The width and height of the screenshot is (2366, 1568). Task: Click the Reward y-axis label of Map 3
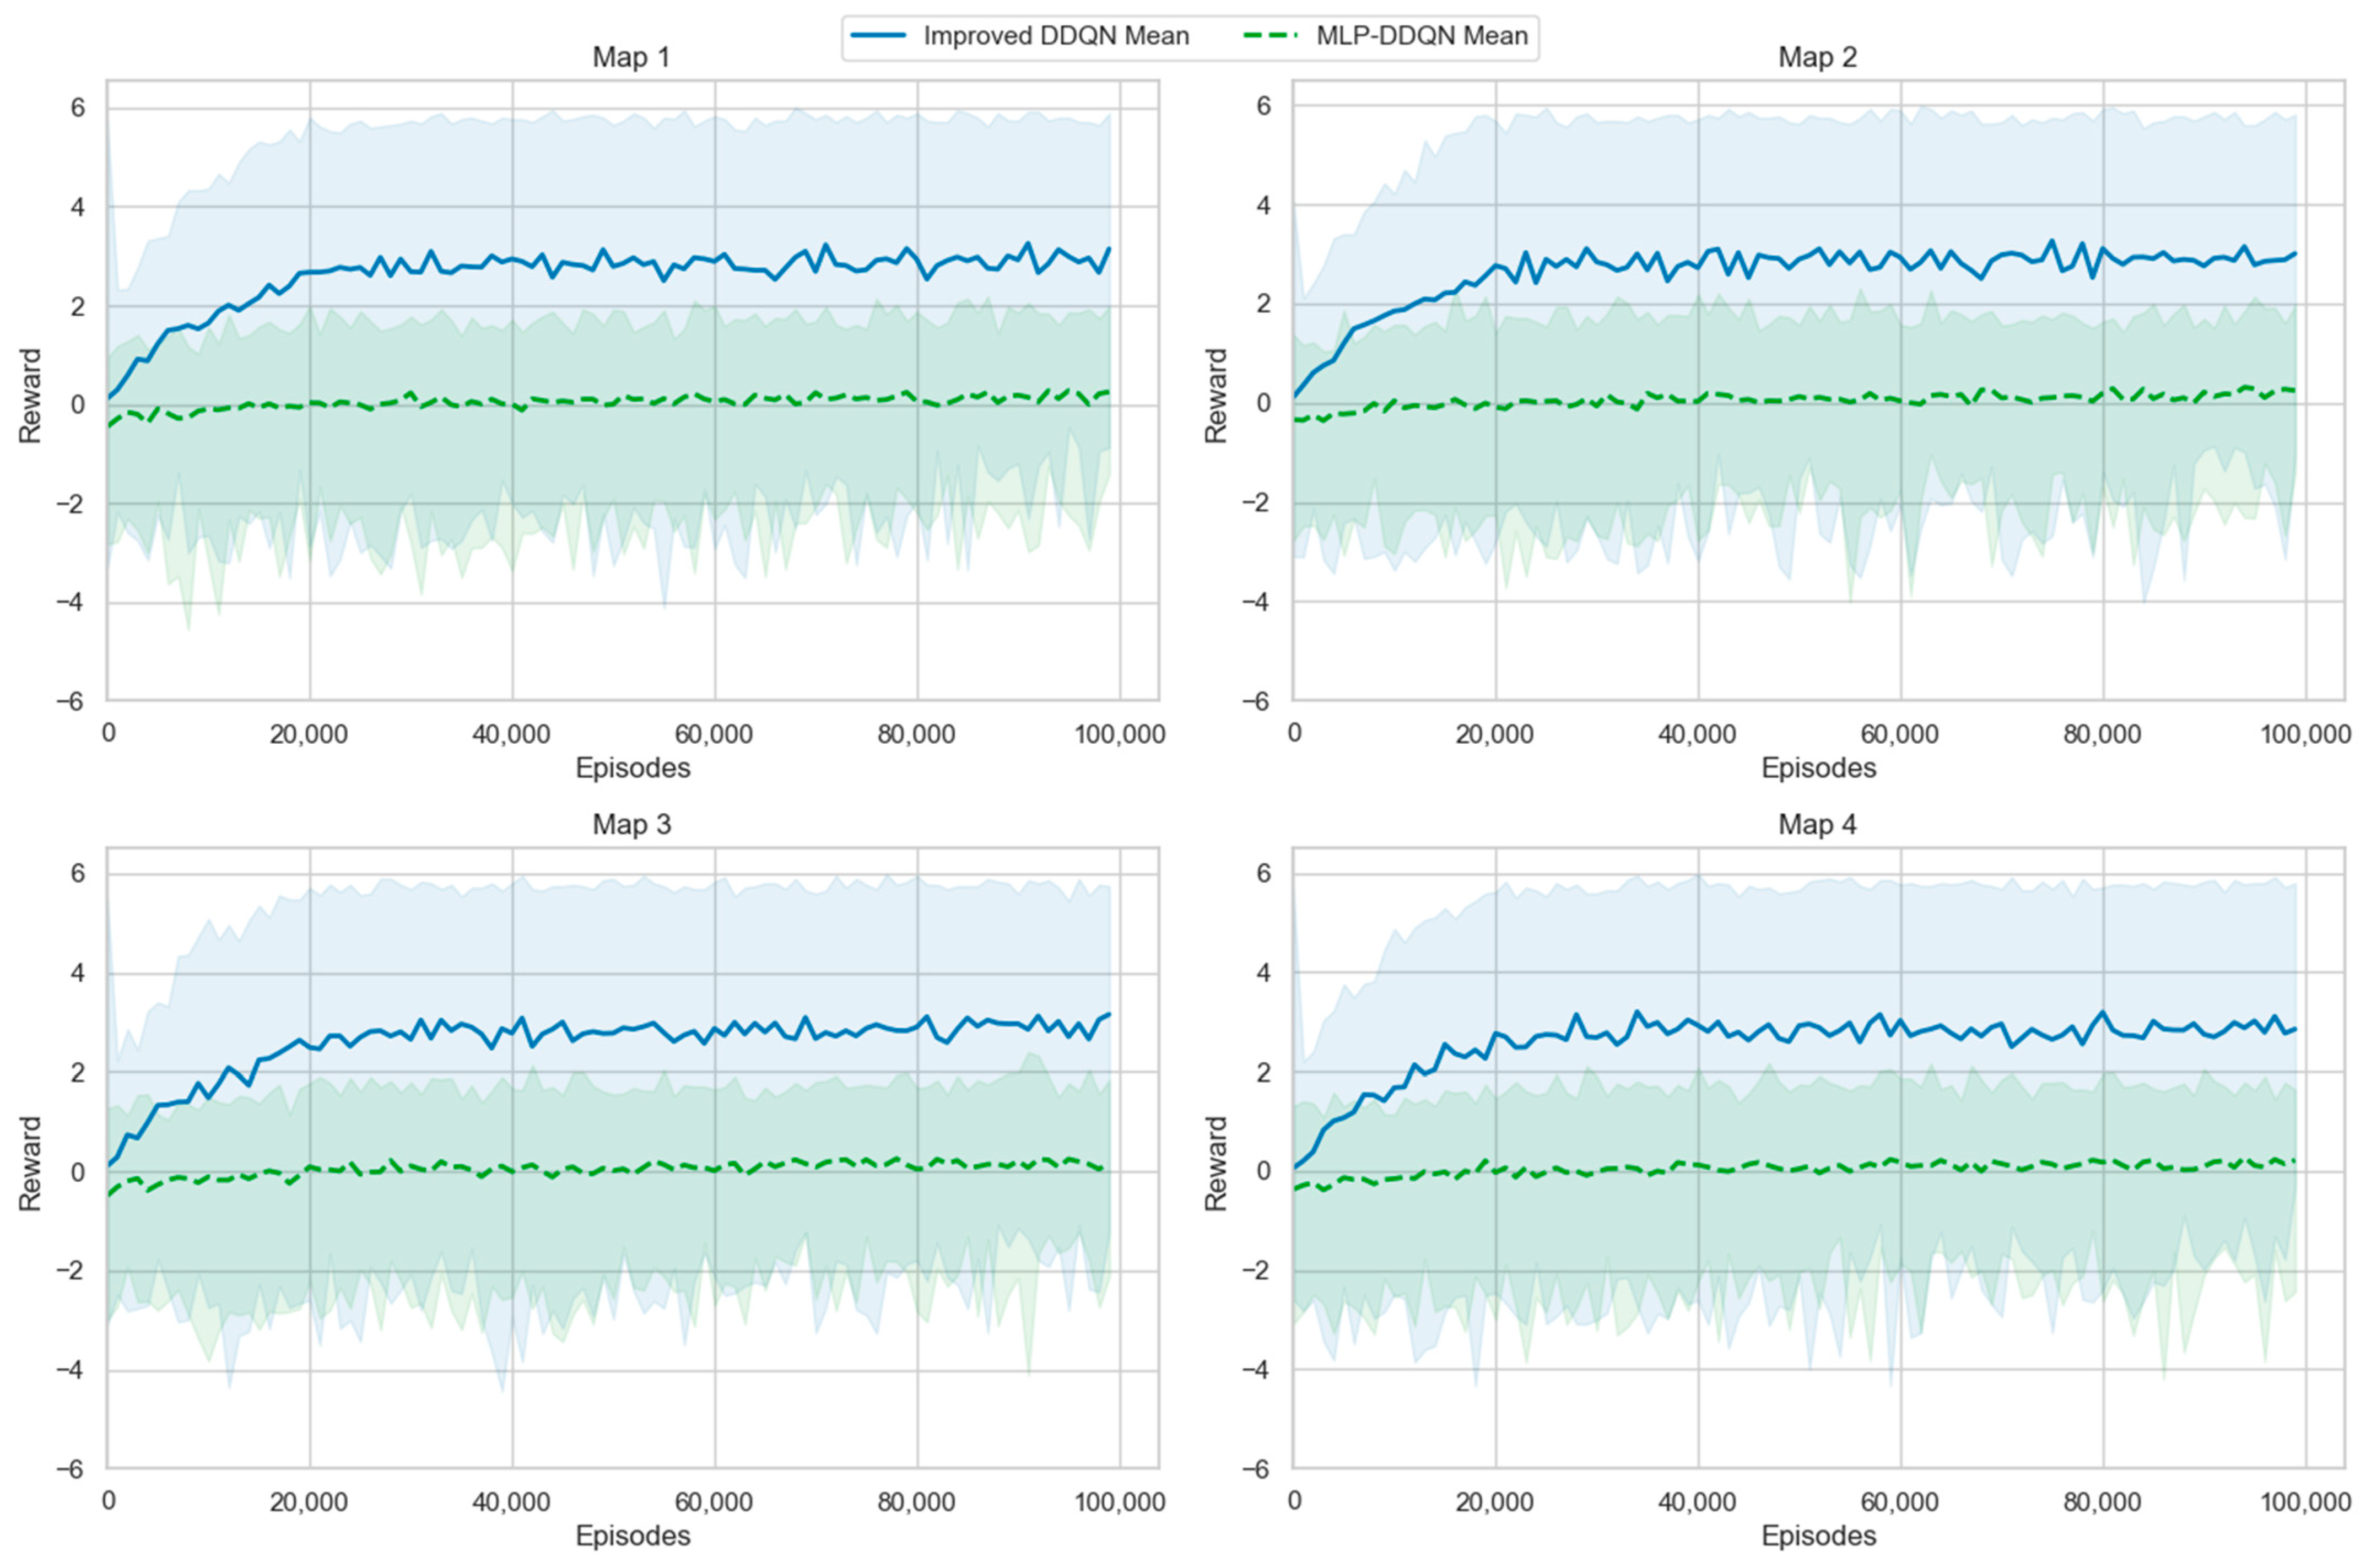click(30, 1164)
